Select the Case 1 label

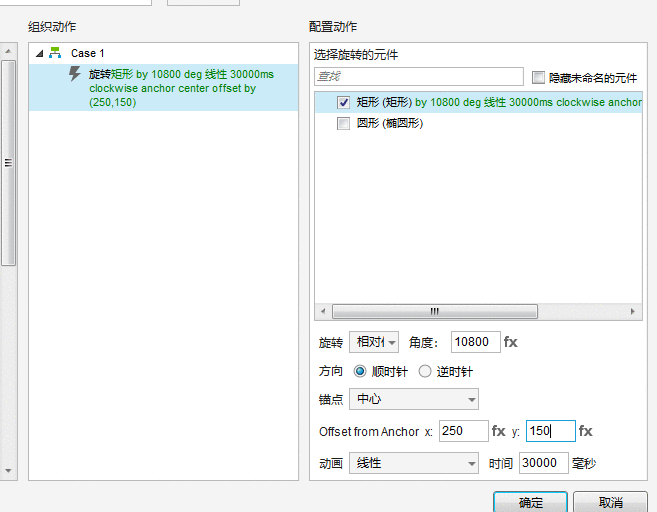[x=88, y=53]
